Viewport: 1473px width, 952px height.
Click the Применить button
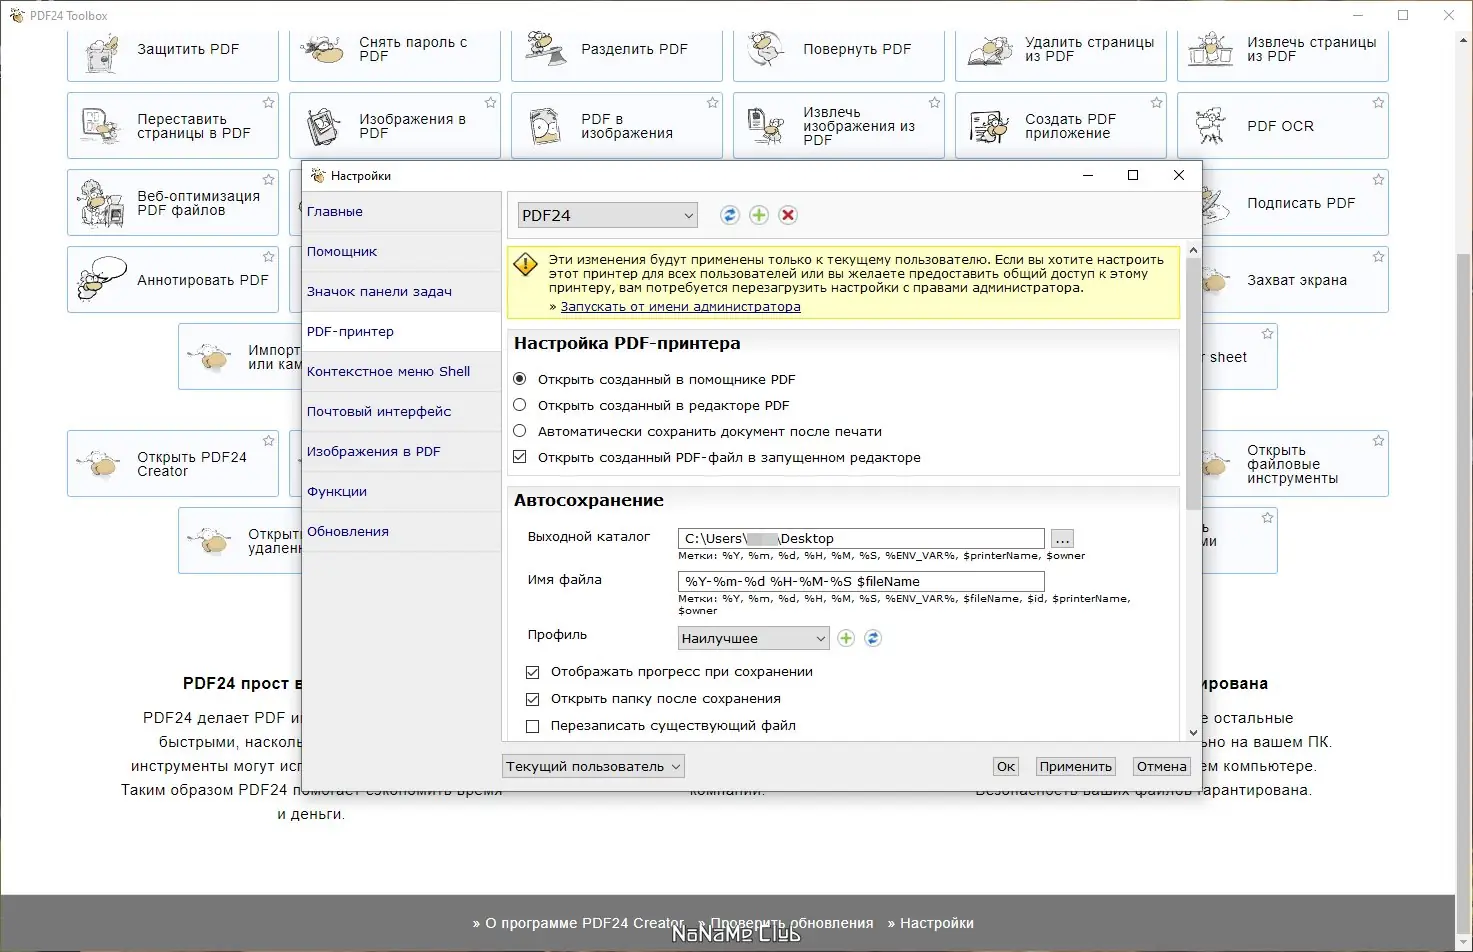coord(1076,767)
